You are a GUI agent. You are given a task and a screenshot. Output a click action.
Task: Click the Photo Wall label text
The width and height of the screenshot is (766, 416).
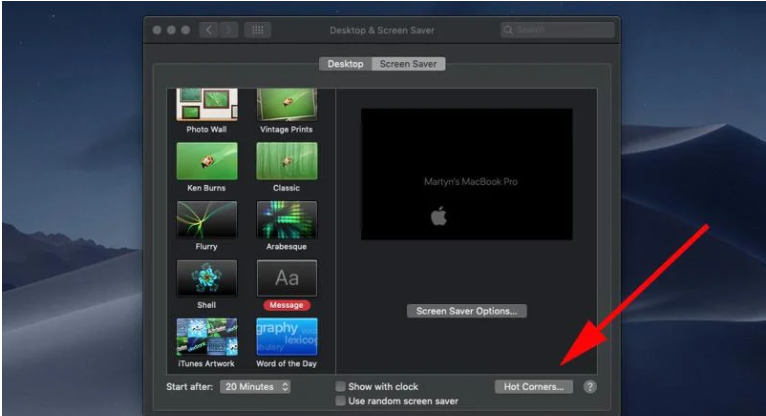tap(206, 129)
